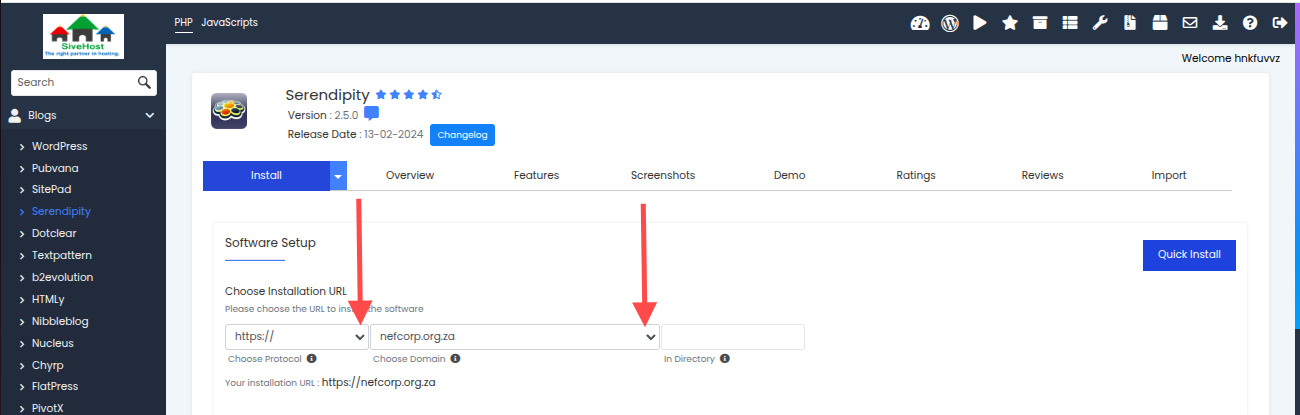
Task: Open settings wrench icon
Action: pos(1100,22)
